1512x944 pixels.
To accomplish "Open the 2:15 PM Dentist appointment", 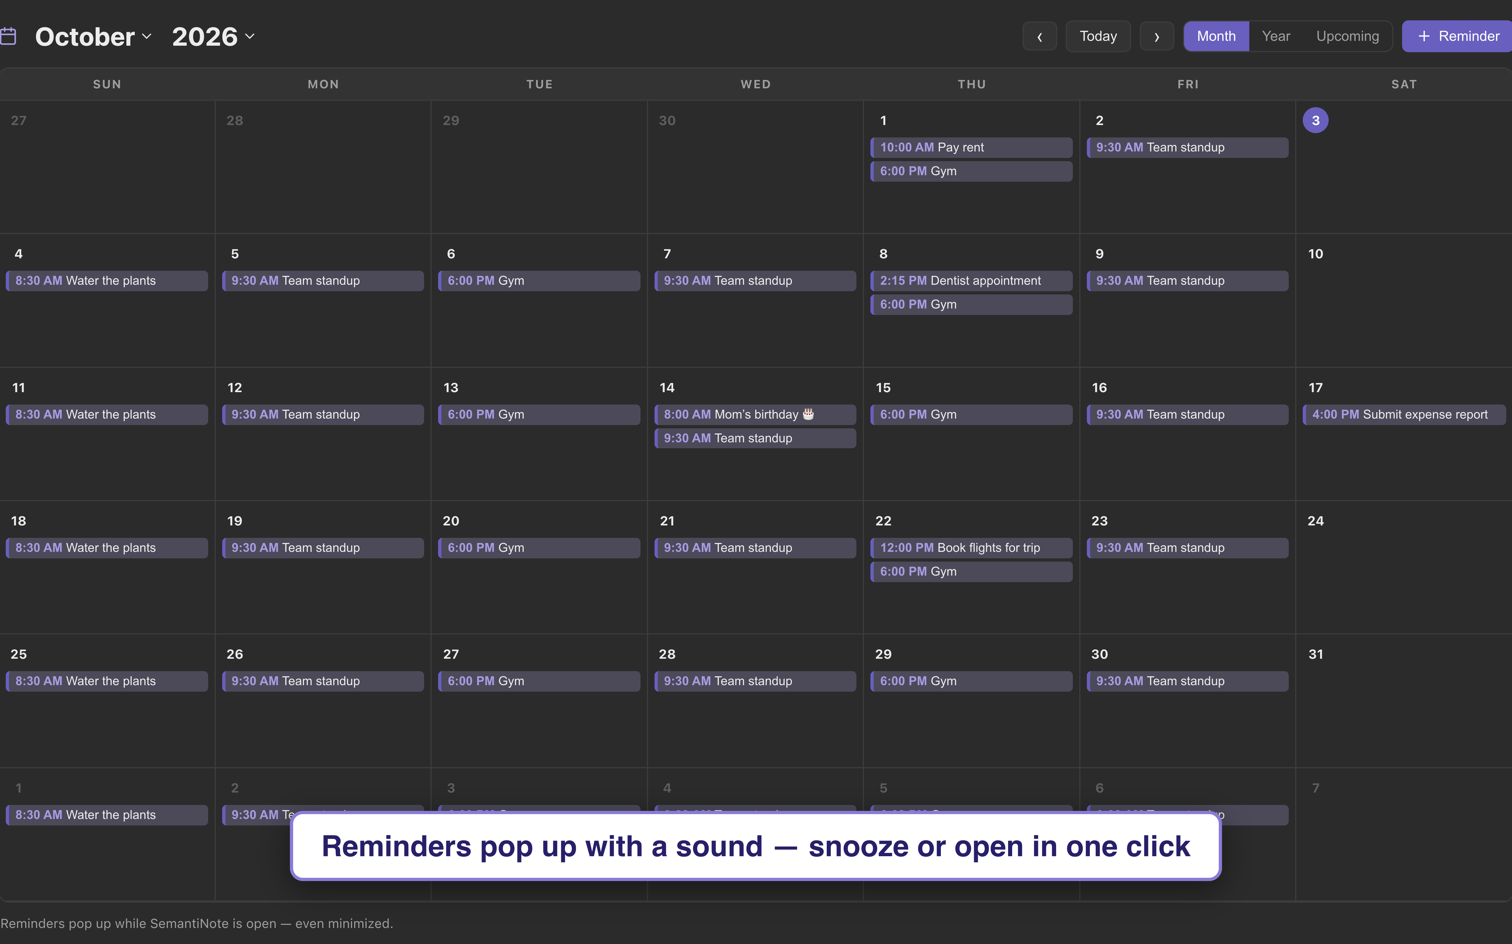I will (x=972, y=281).
